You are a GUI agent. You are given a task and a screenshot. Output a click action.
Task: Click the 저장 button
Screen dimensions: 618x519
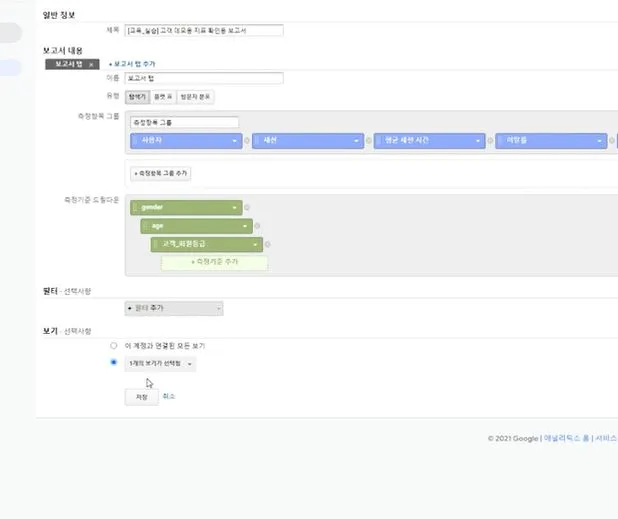[x=141, y=397]
